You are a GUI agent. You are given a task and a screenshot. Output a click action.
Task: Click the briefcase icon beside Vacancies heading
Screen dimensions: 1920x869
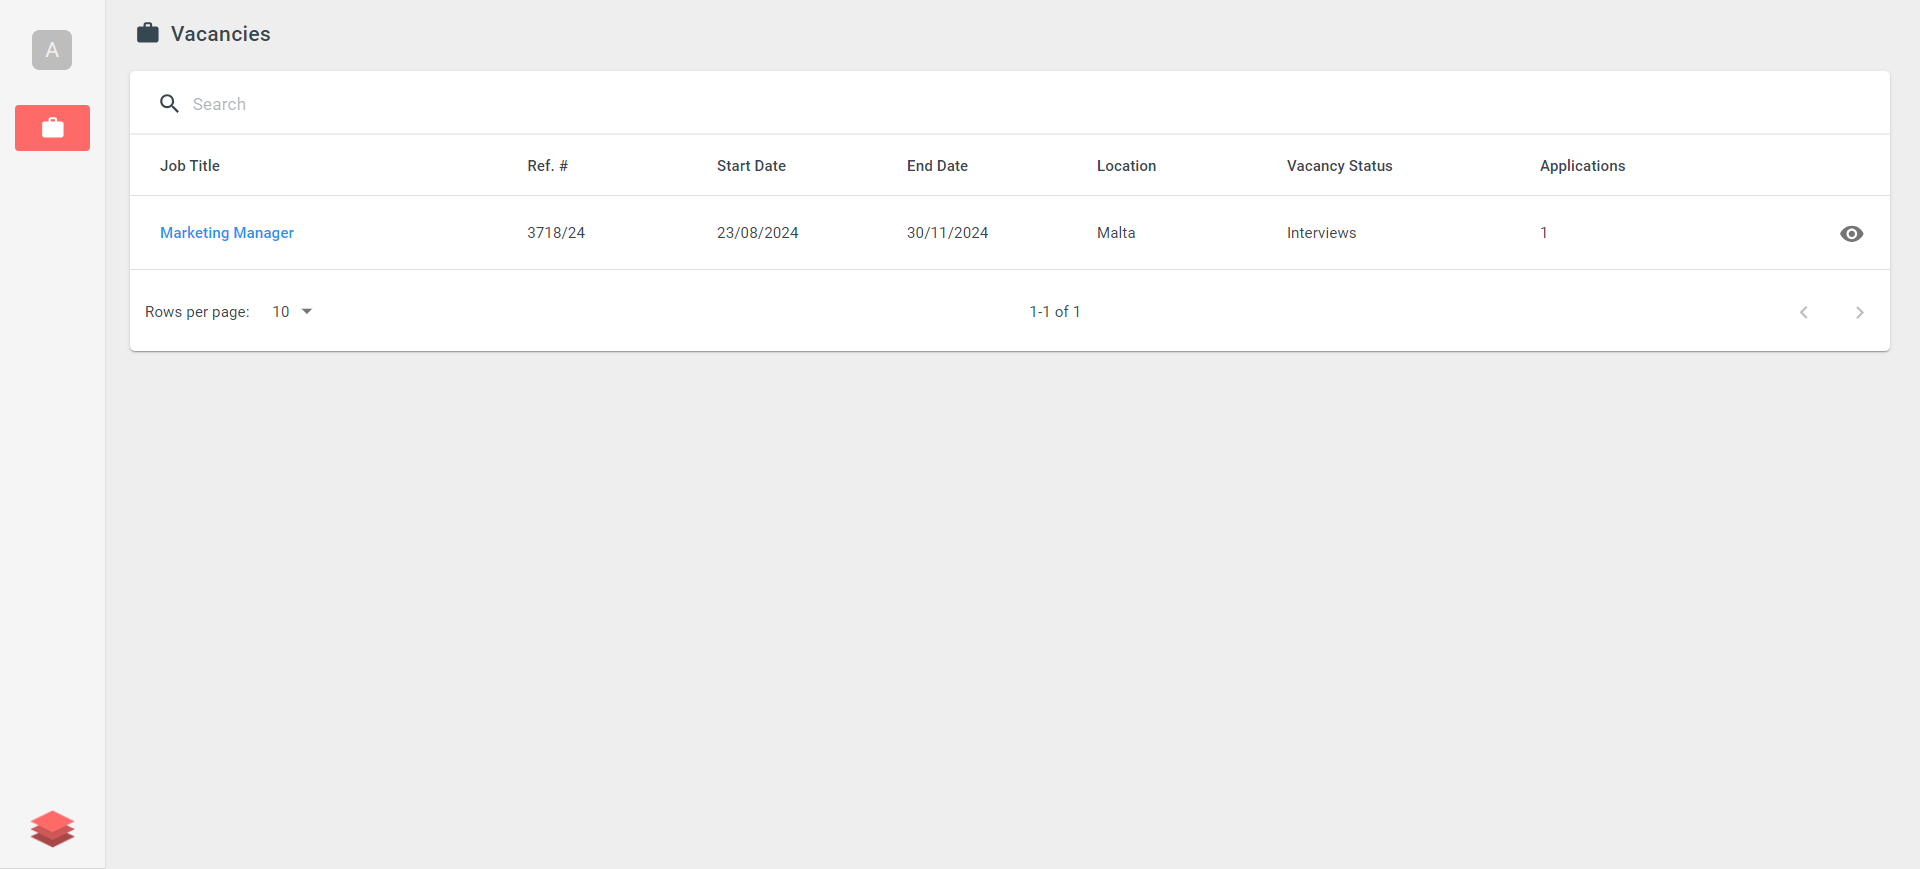click(x=148, y=33)
